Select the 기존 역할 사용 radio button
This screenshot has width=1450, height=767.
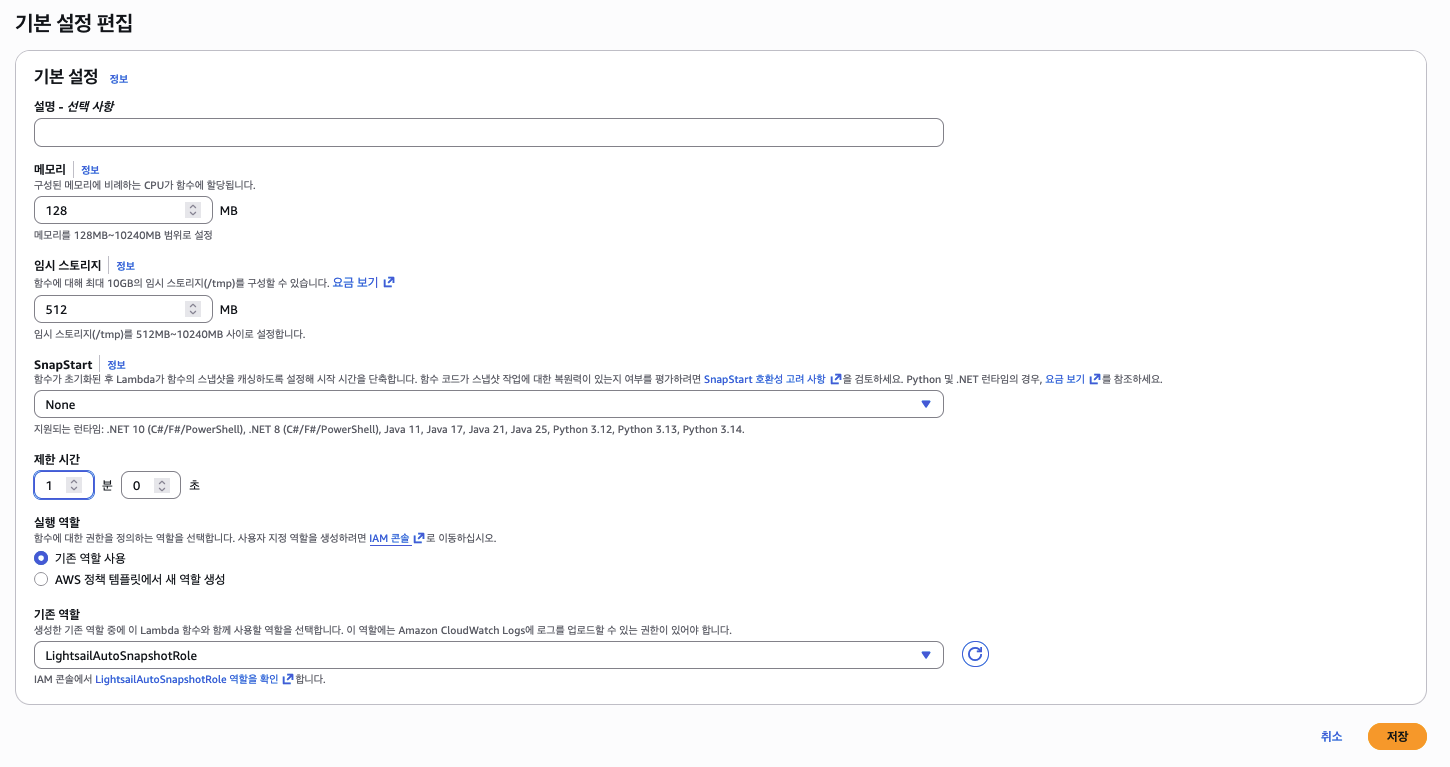coord(41,558)
